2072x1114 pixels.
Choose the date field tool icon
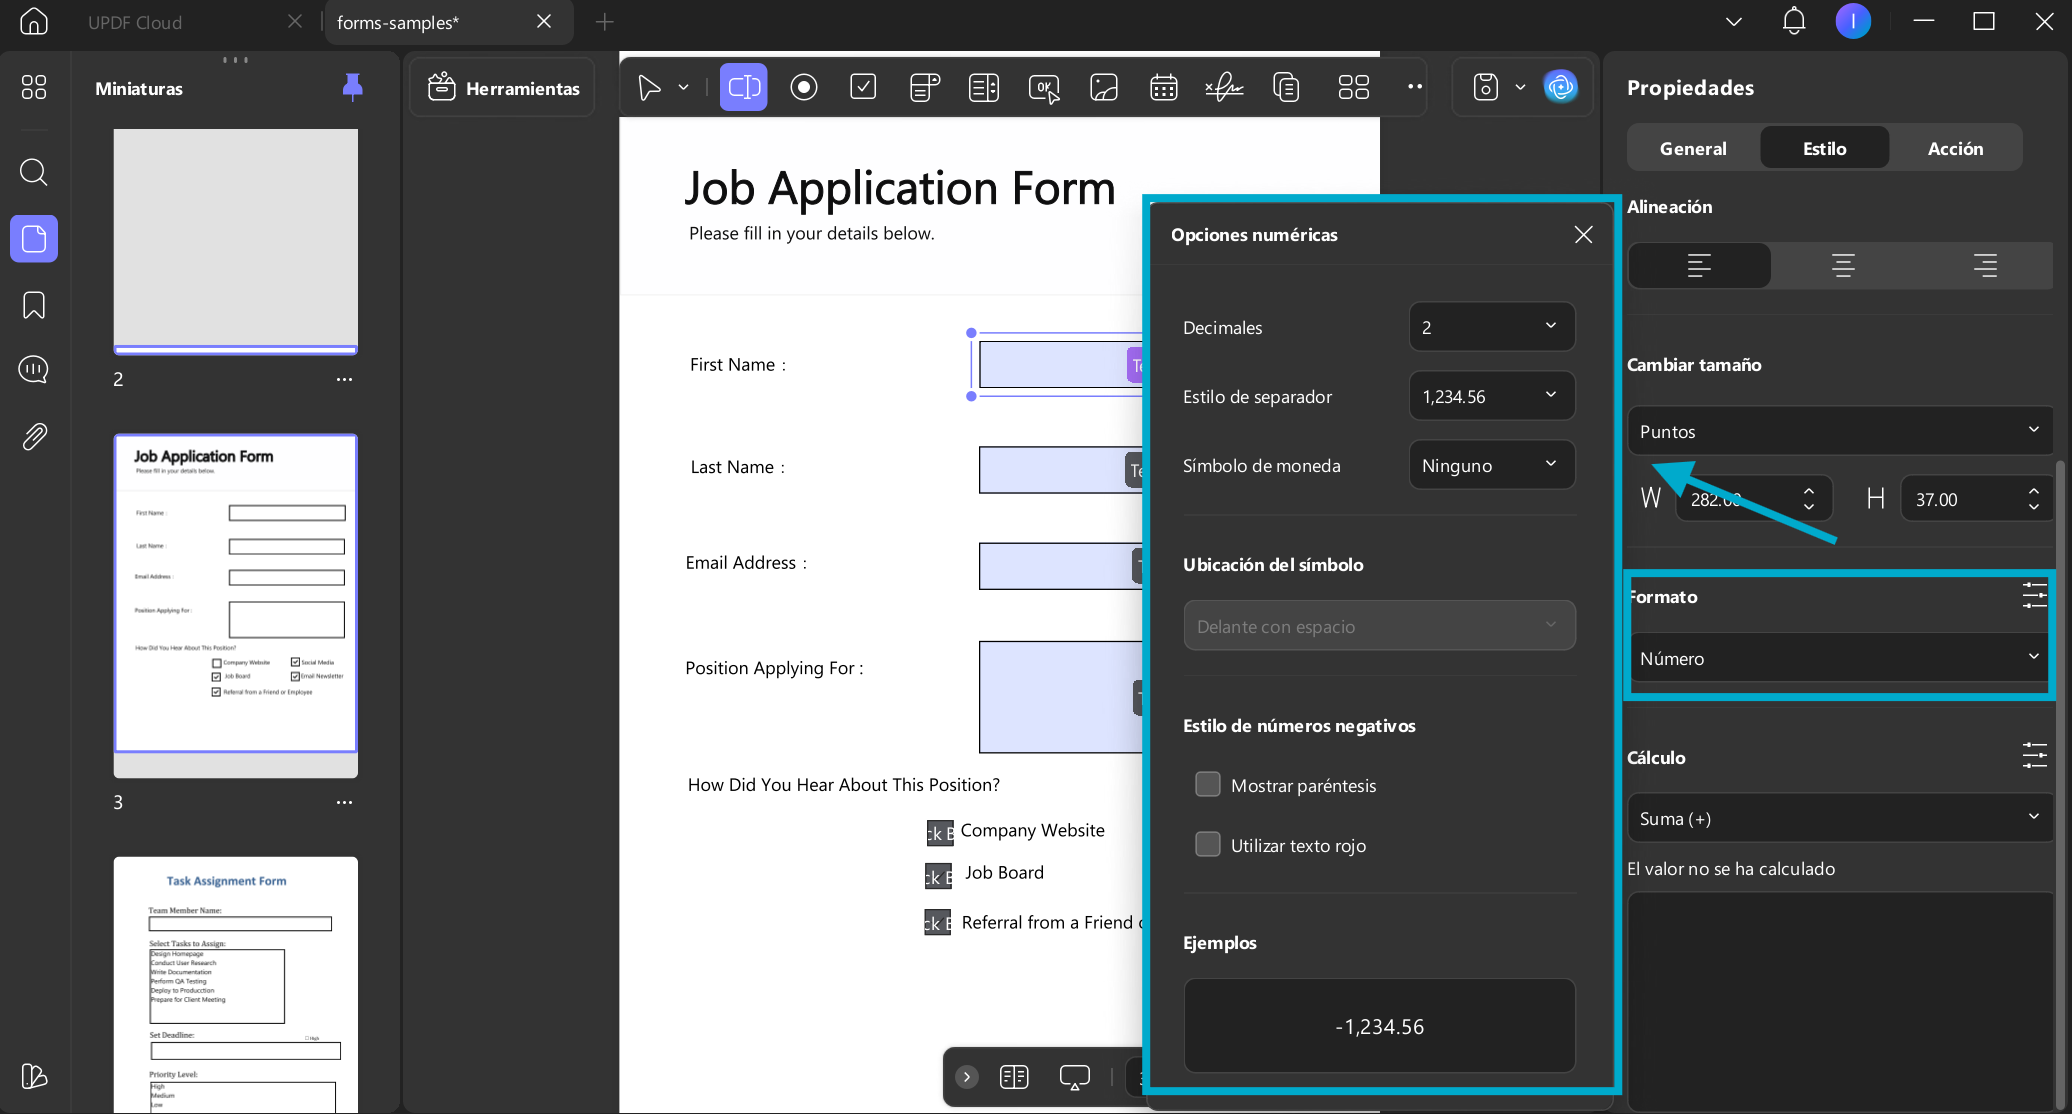[1164, 88]
